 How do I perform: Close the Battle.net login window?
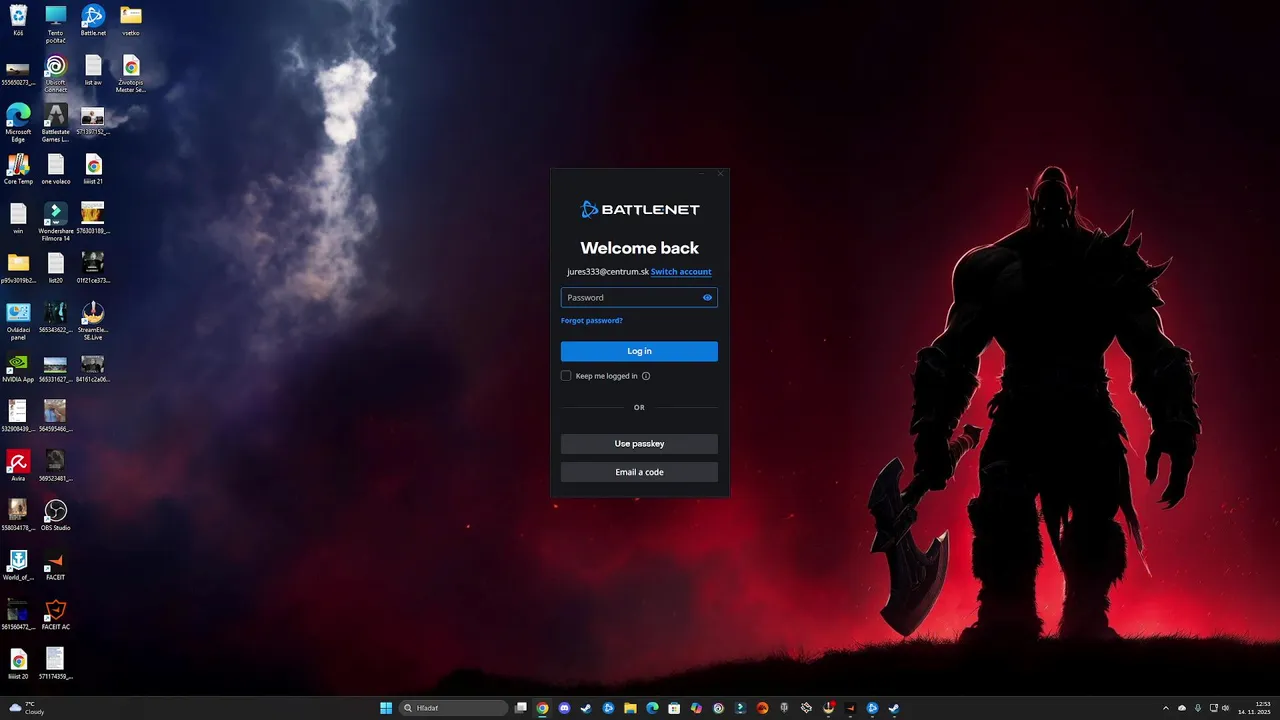pyautogui.click(x=720, y=174)
